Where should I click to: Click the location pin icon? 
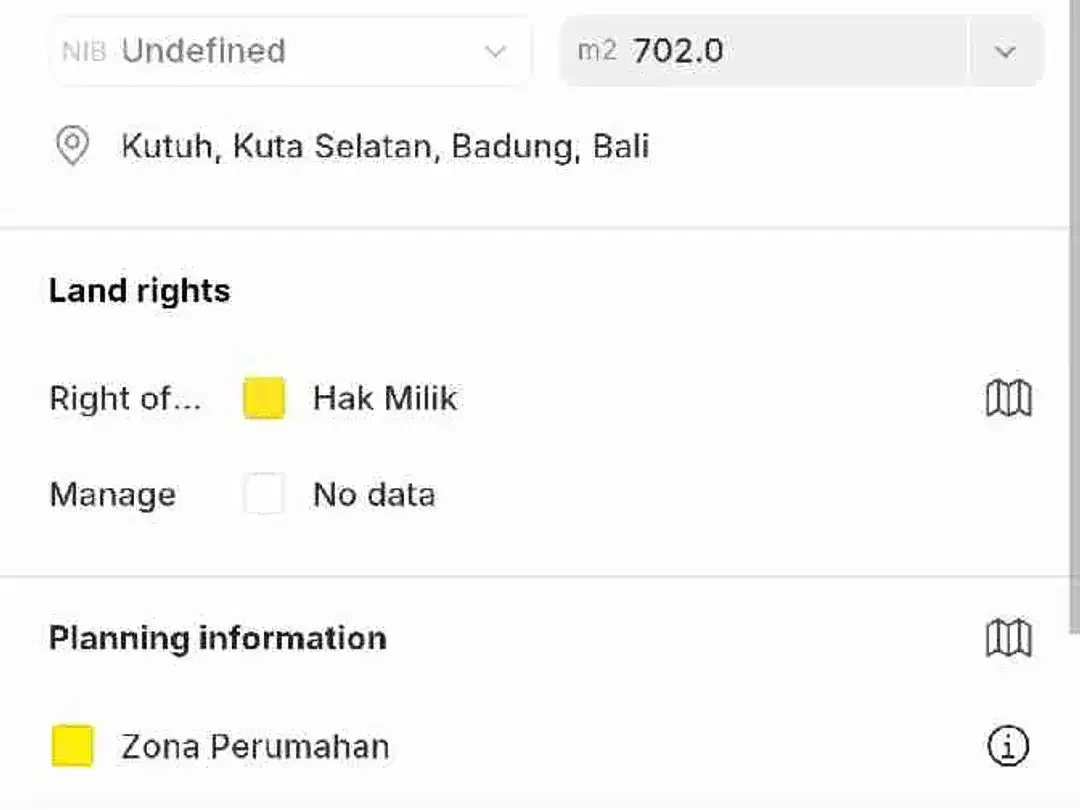(72, 145)
